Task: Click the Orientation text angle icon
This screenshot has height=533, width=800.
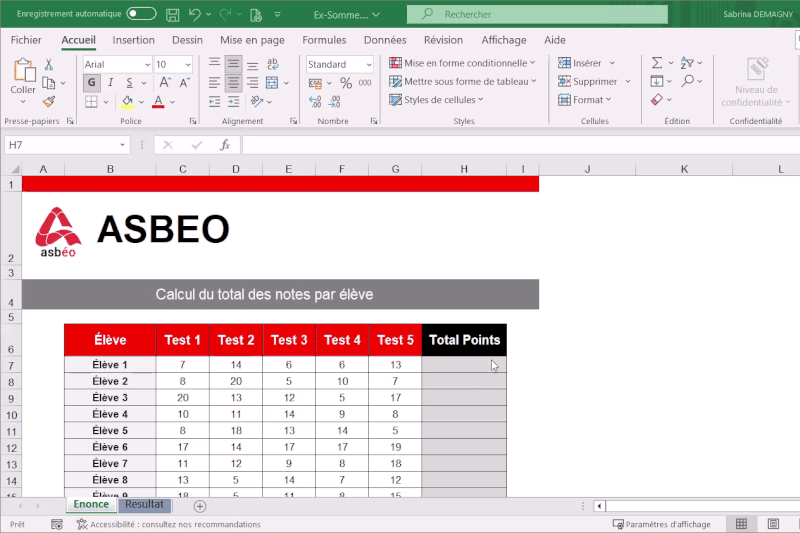Action: [257, 101]
